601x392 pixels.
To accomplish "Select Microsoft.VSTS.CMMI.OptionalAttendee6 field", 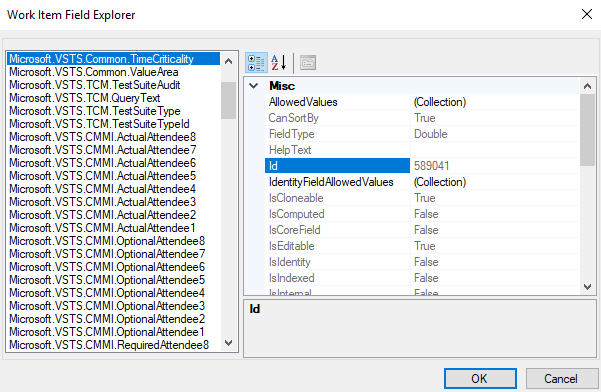I will click(114, 267).
